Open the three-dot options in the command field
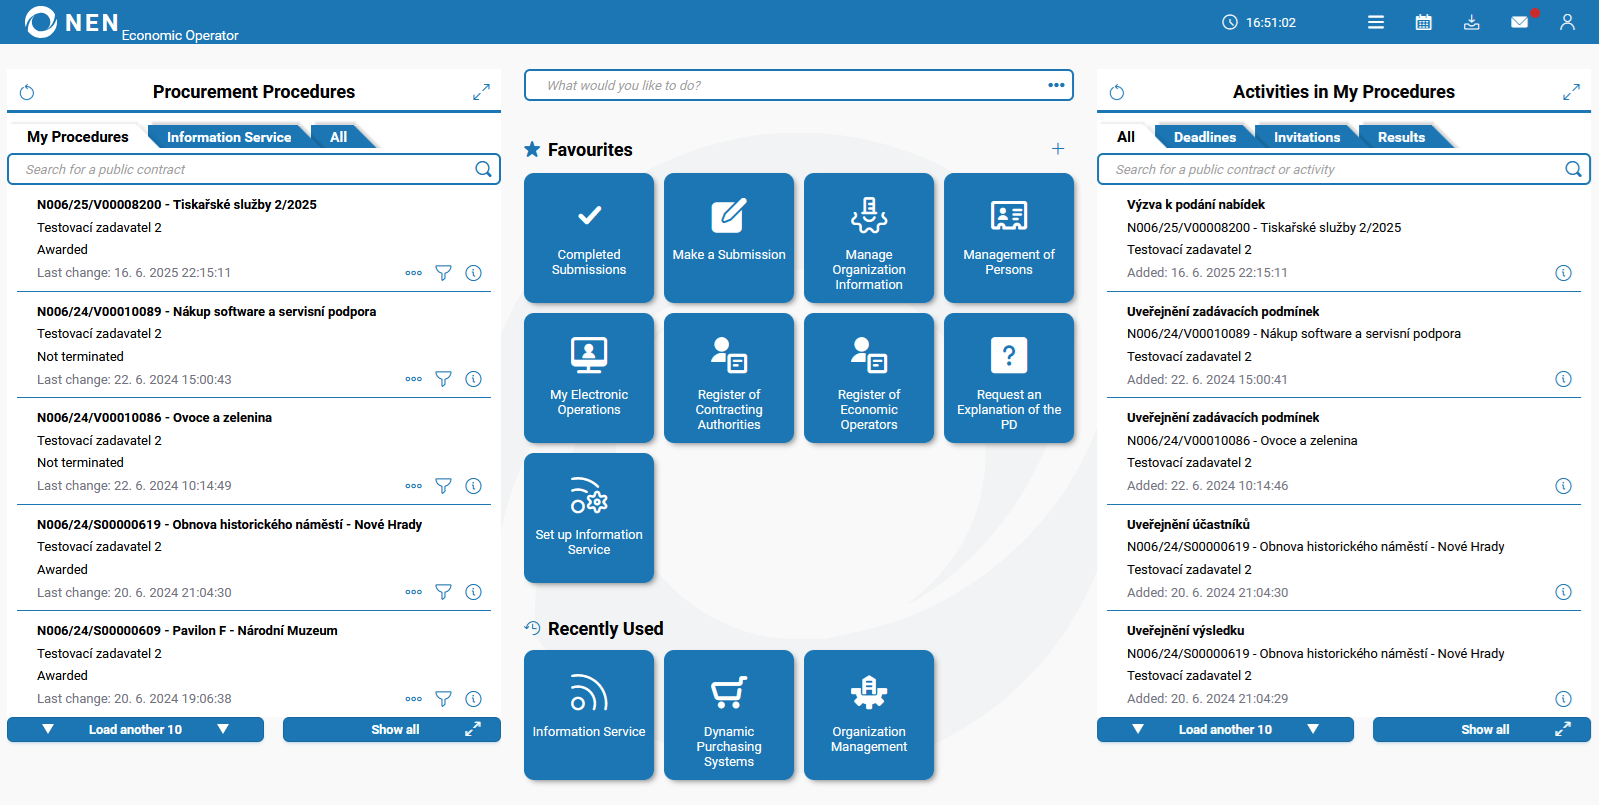The height and width of the screenshot is (805, 1599). tap(1056, 85)
